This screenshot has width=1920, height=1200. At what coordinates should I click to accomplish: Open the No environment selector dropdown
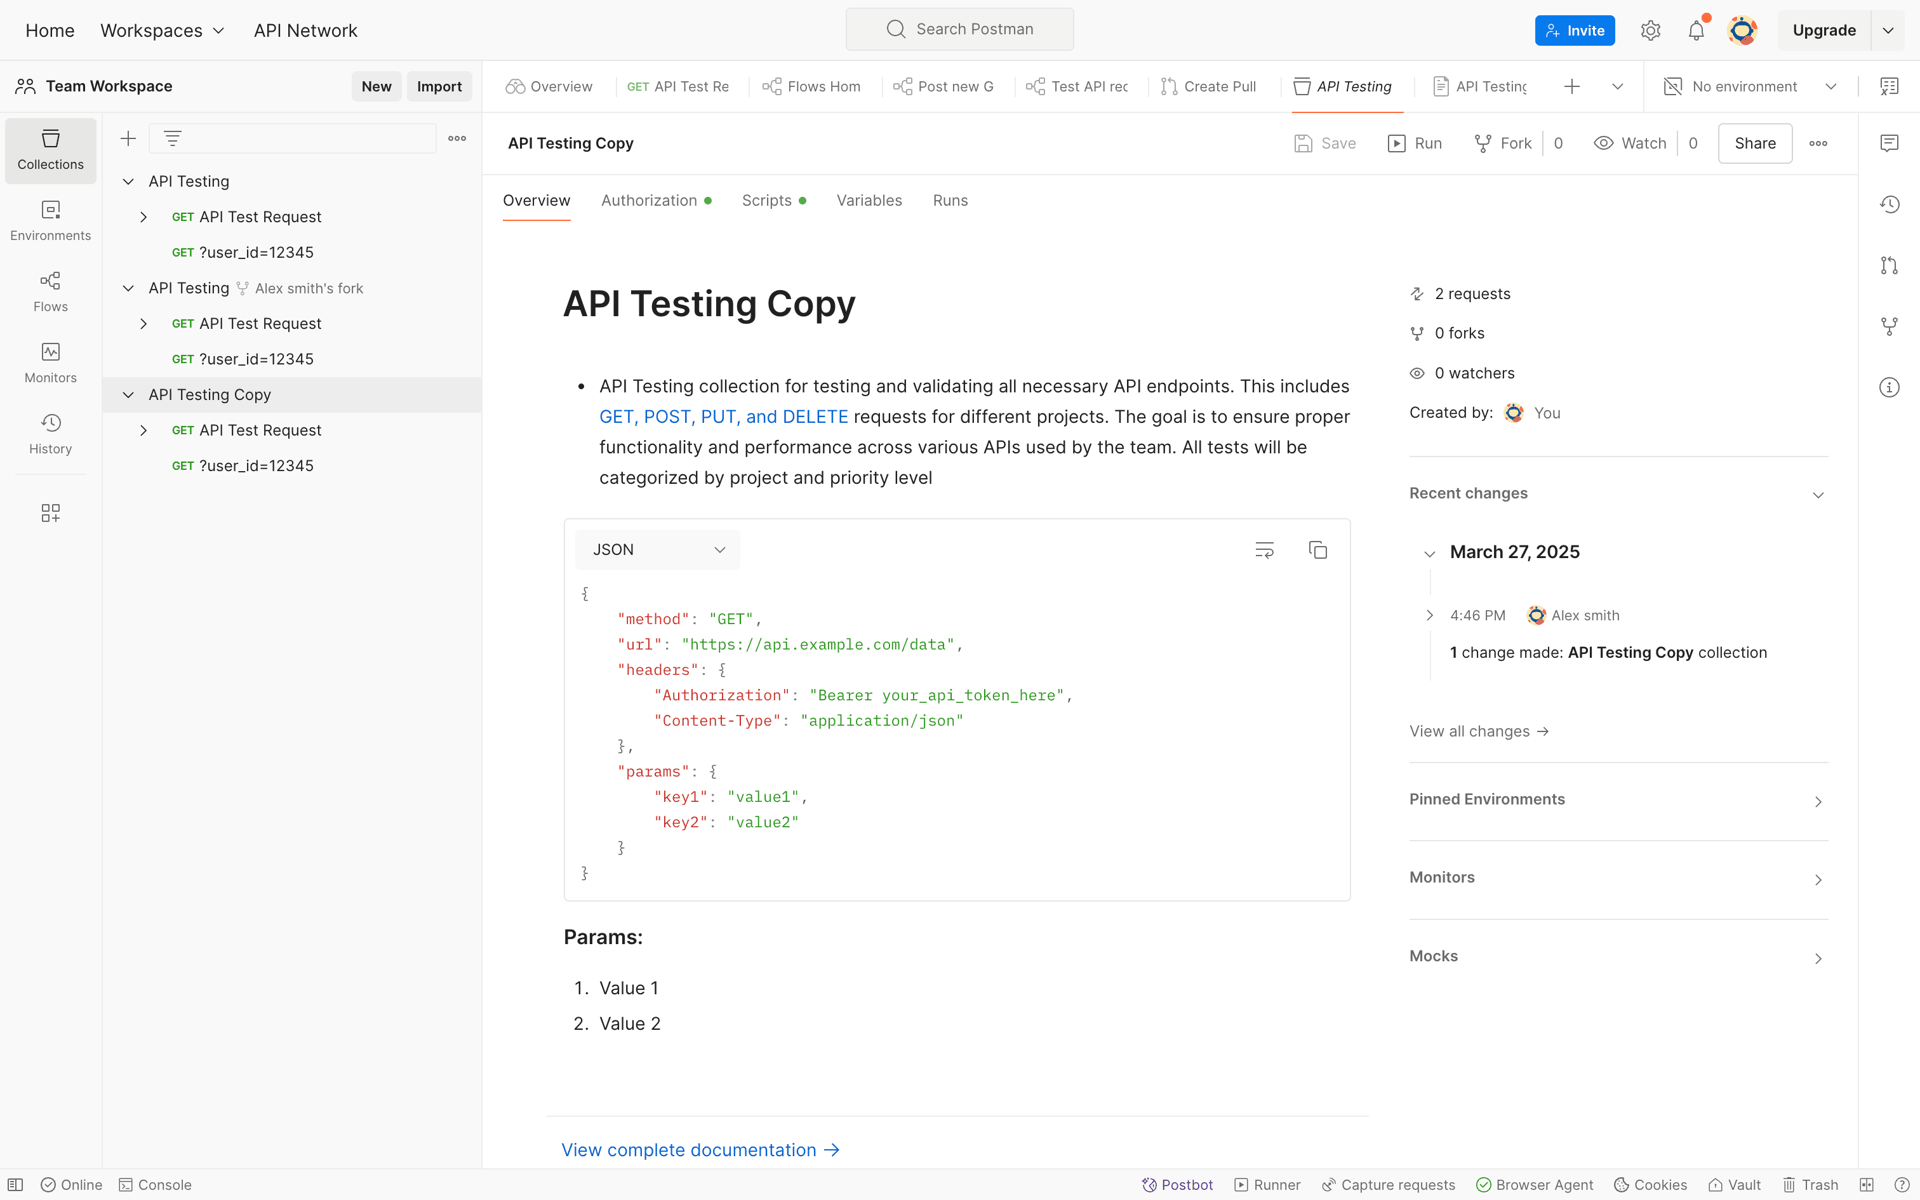point(1750,87)
